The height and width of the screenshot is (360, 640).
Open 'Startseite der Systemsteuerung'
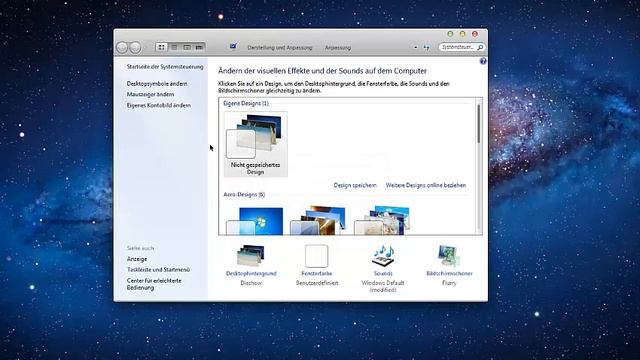pyautogui.click(x=165, y=67)
